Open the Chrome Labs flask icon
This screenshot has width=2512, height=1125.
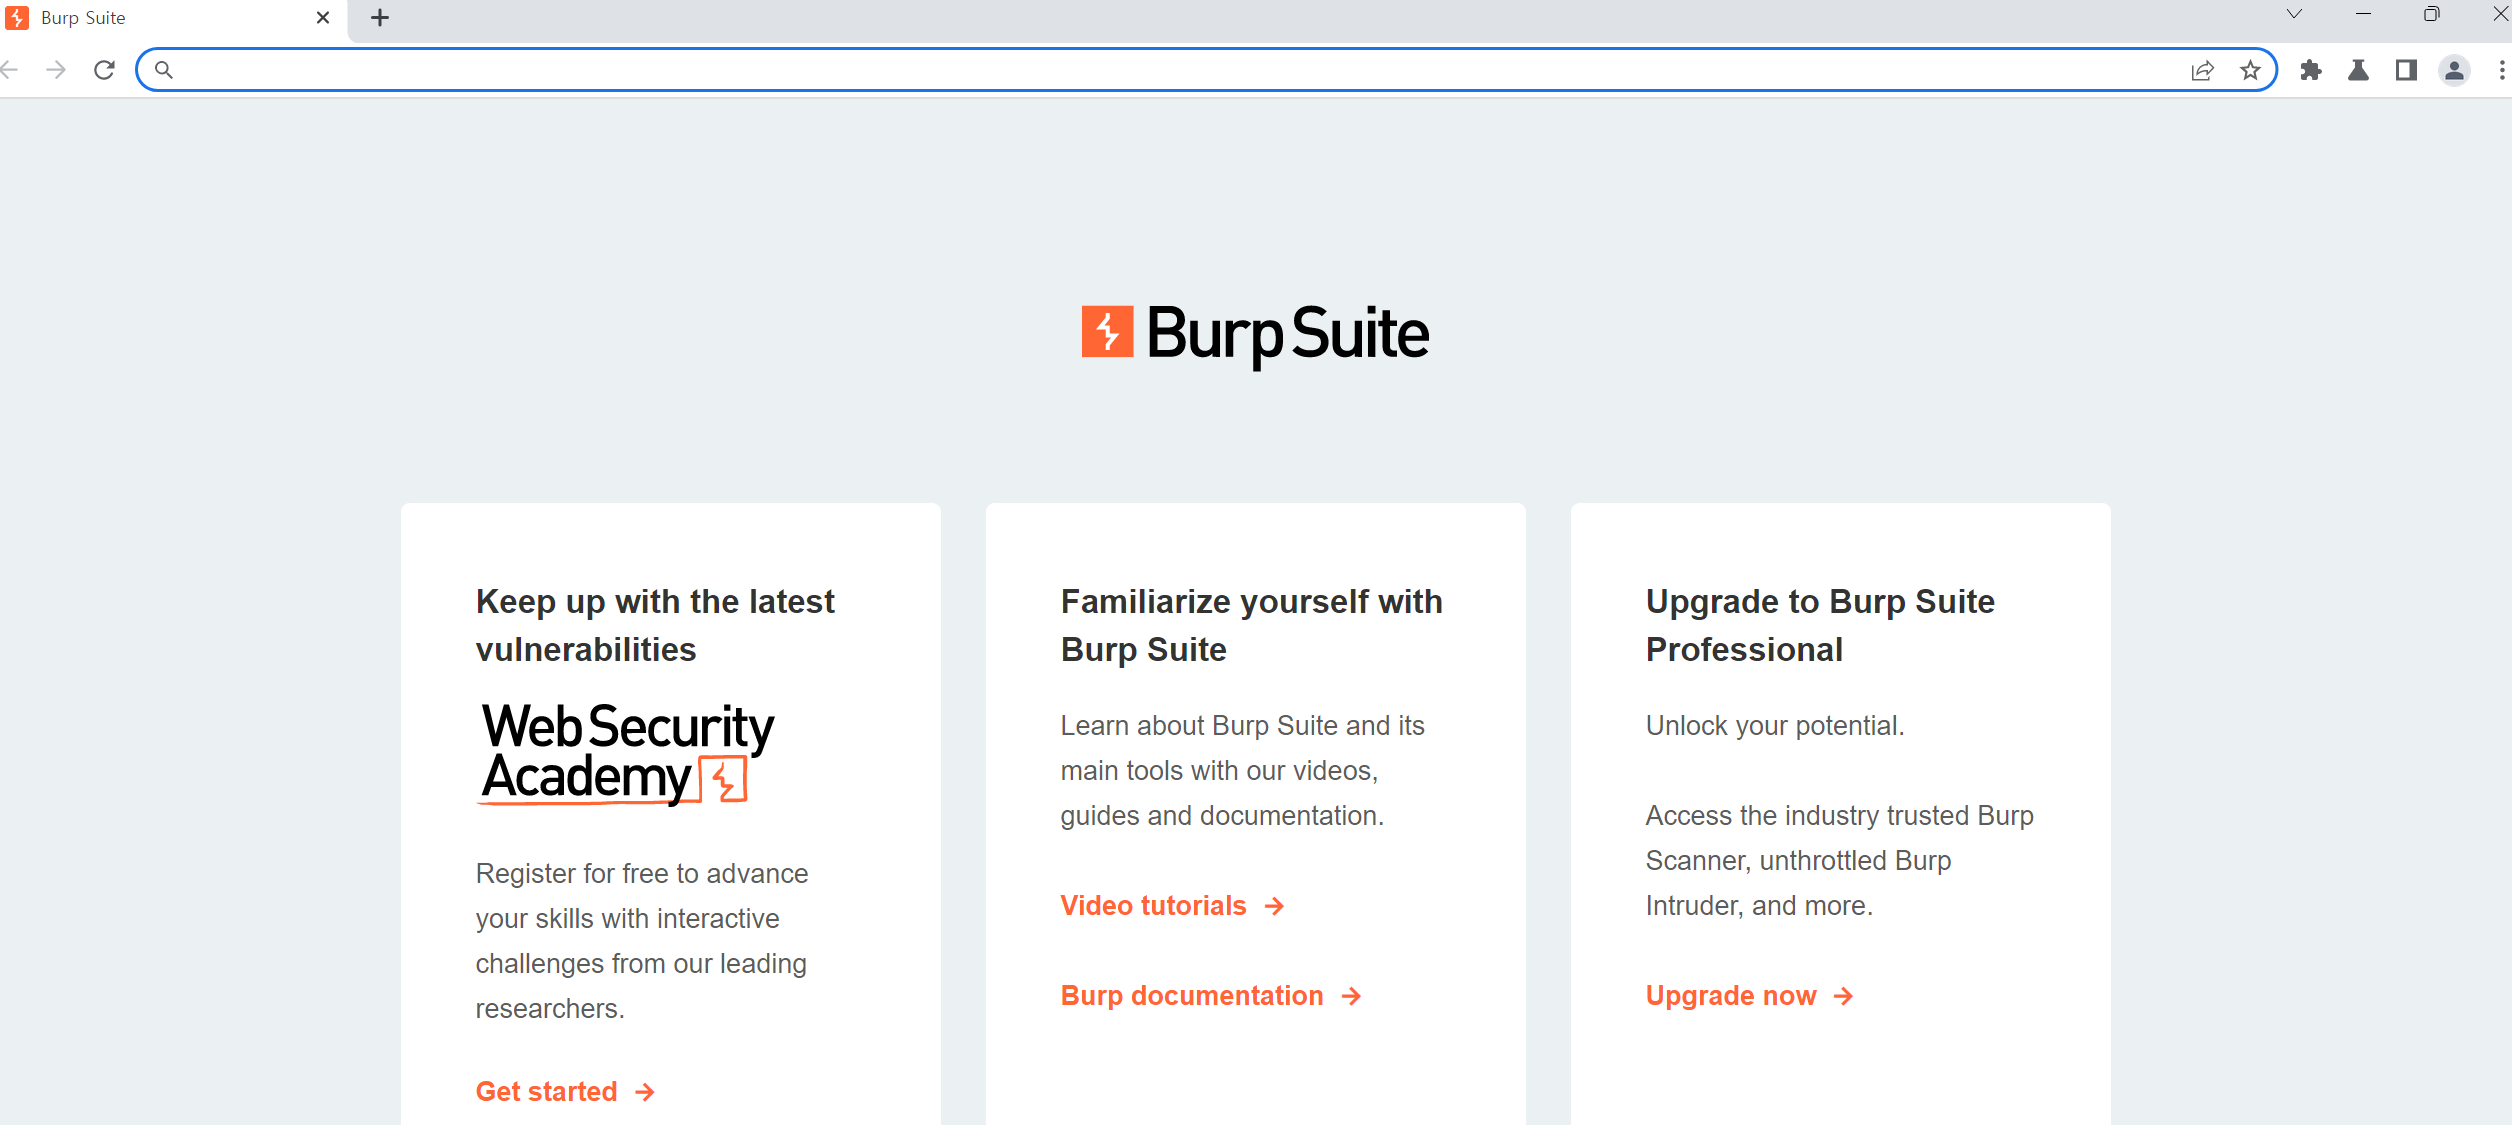[x=2358, y=70]
